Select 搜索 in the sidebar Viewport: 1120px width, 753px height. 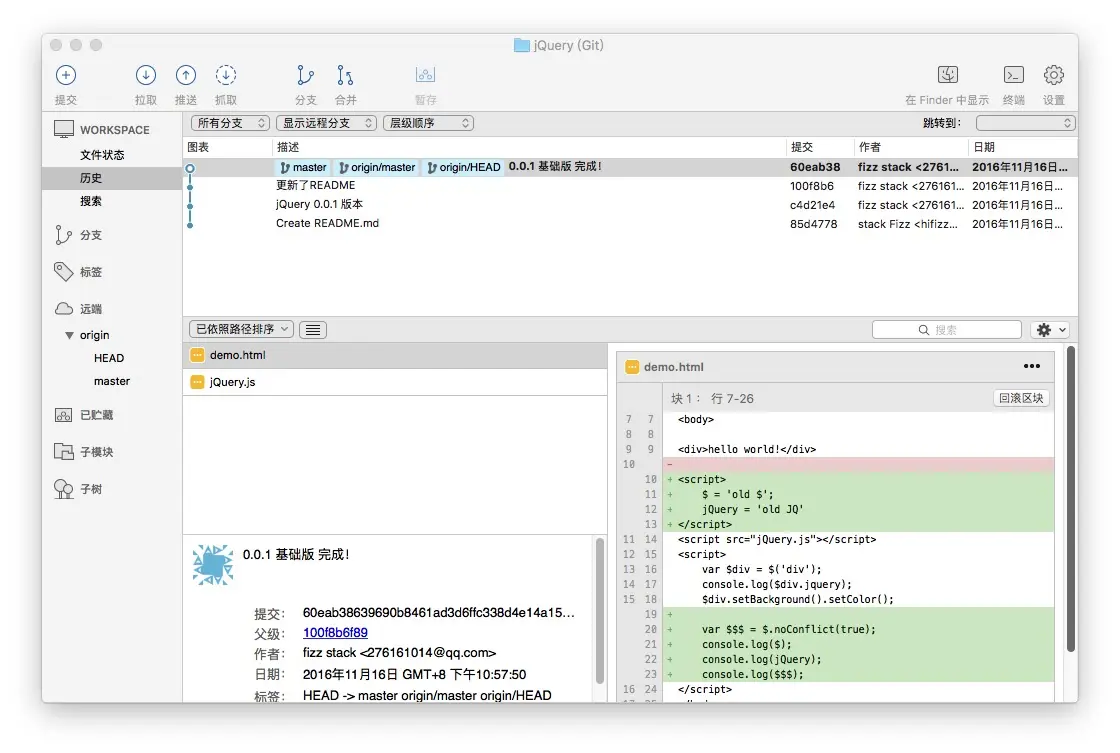[91, 201]
